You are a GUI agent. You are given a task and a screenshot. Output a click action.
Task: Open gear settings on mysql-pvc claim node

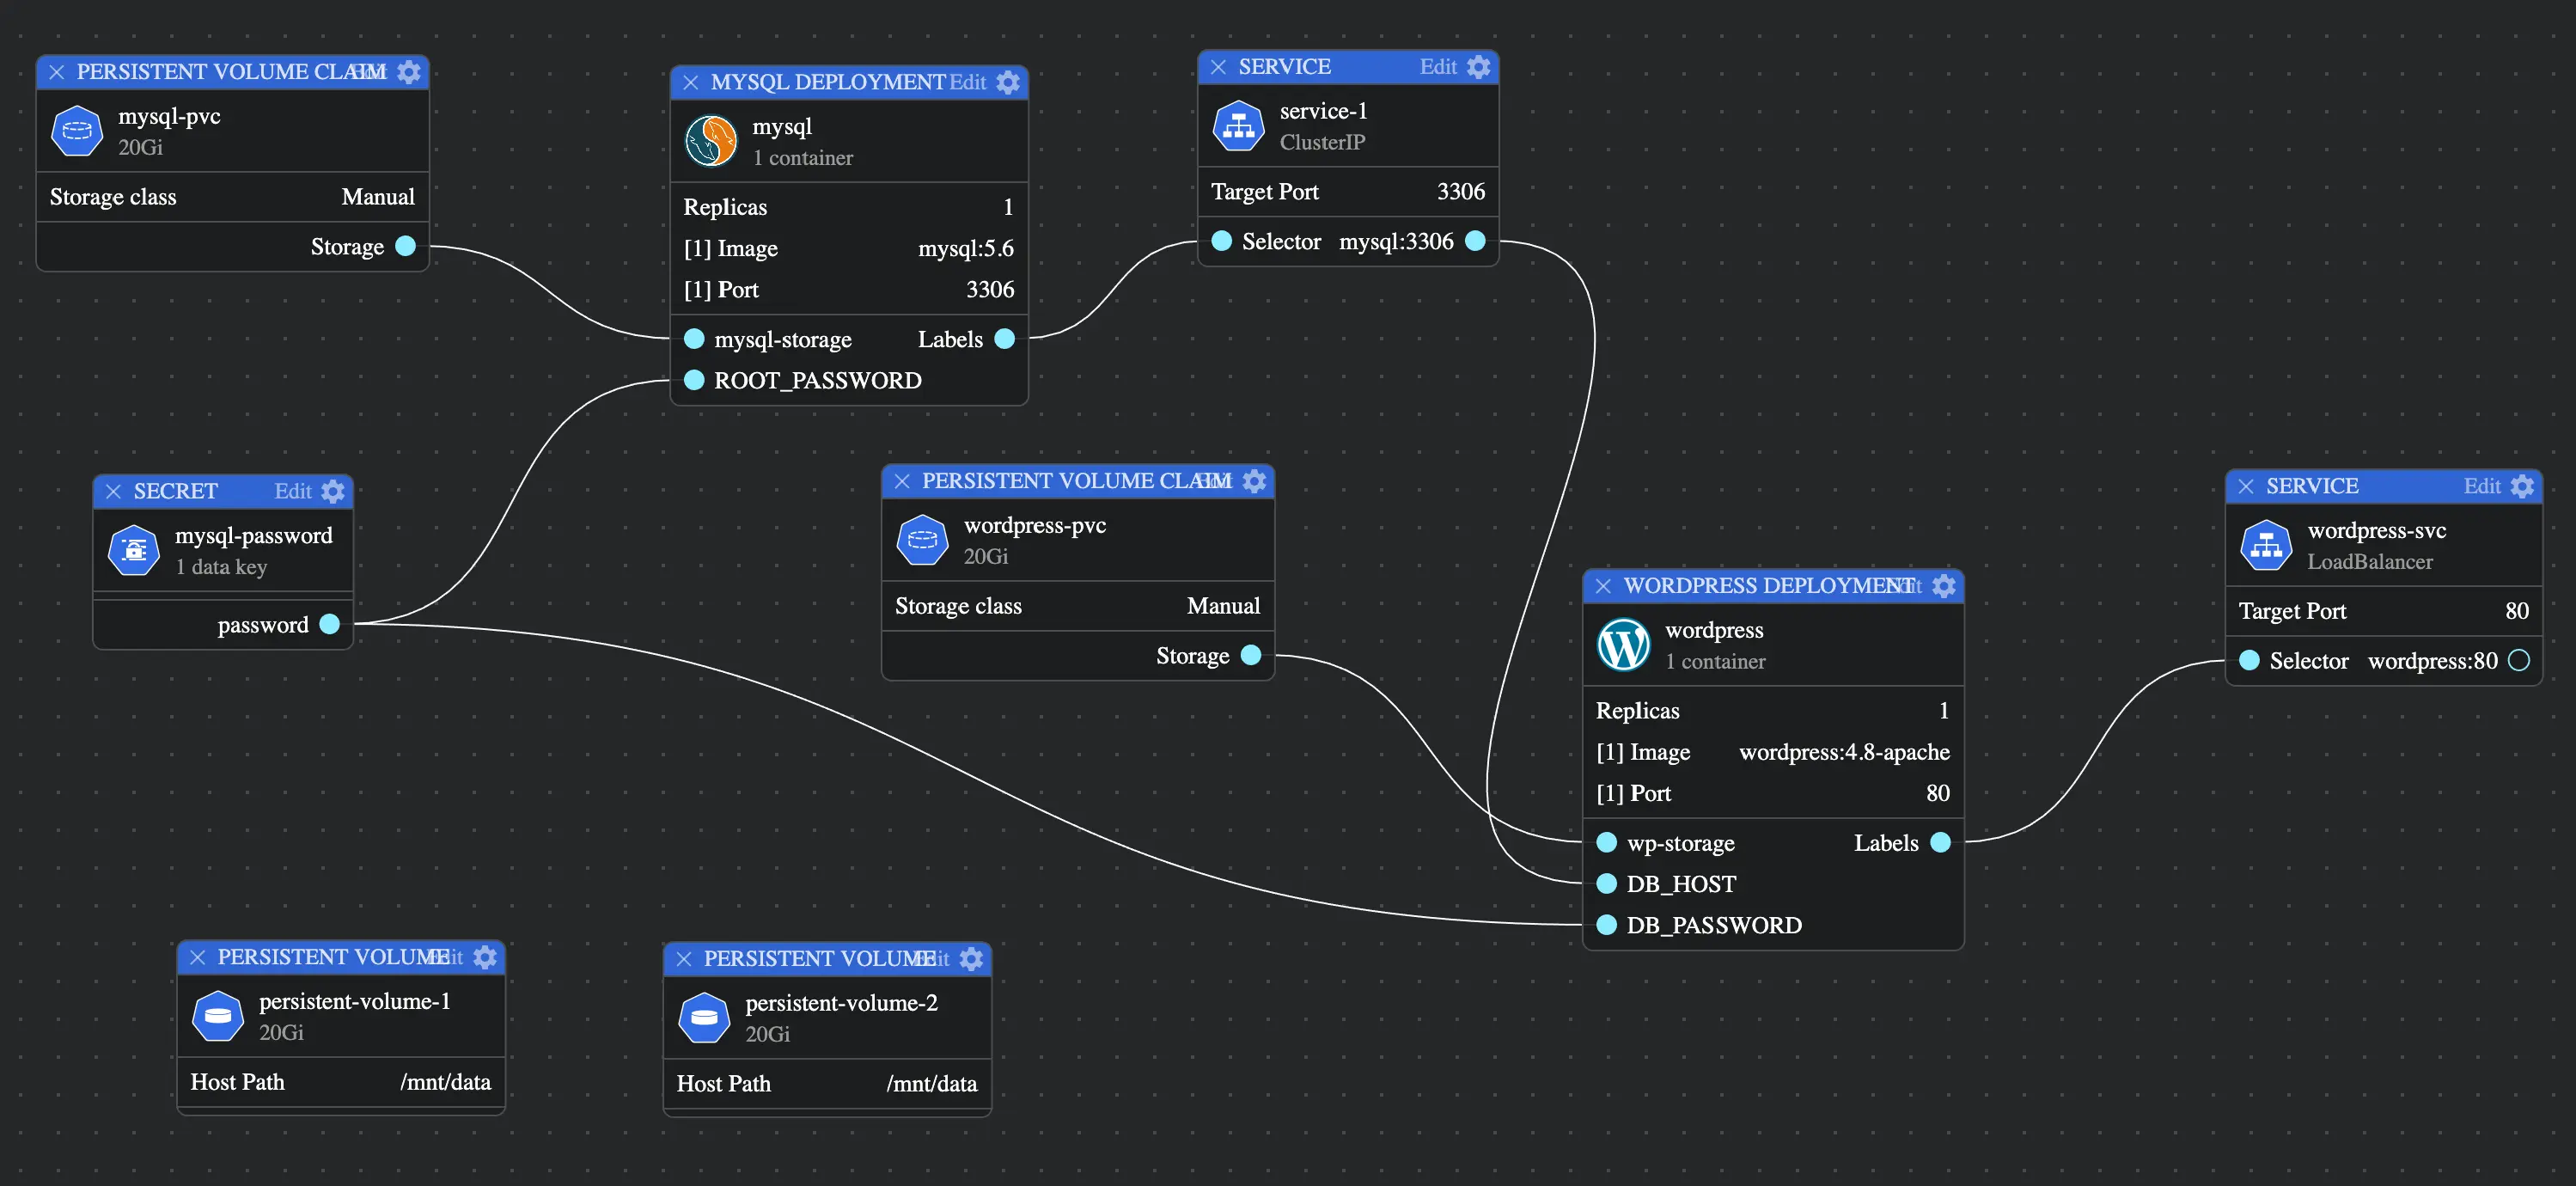click(x=409, y=72)
